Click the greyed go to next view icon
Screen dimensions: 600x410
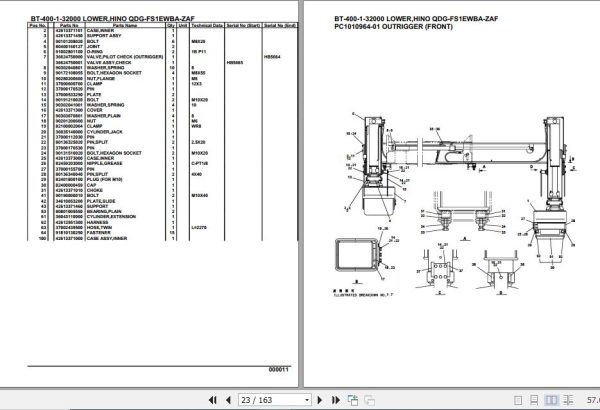coord(369,400)
